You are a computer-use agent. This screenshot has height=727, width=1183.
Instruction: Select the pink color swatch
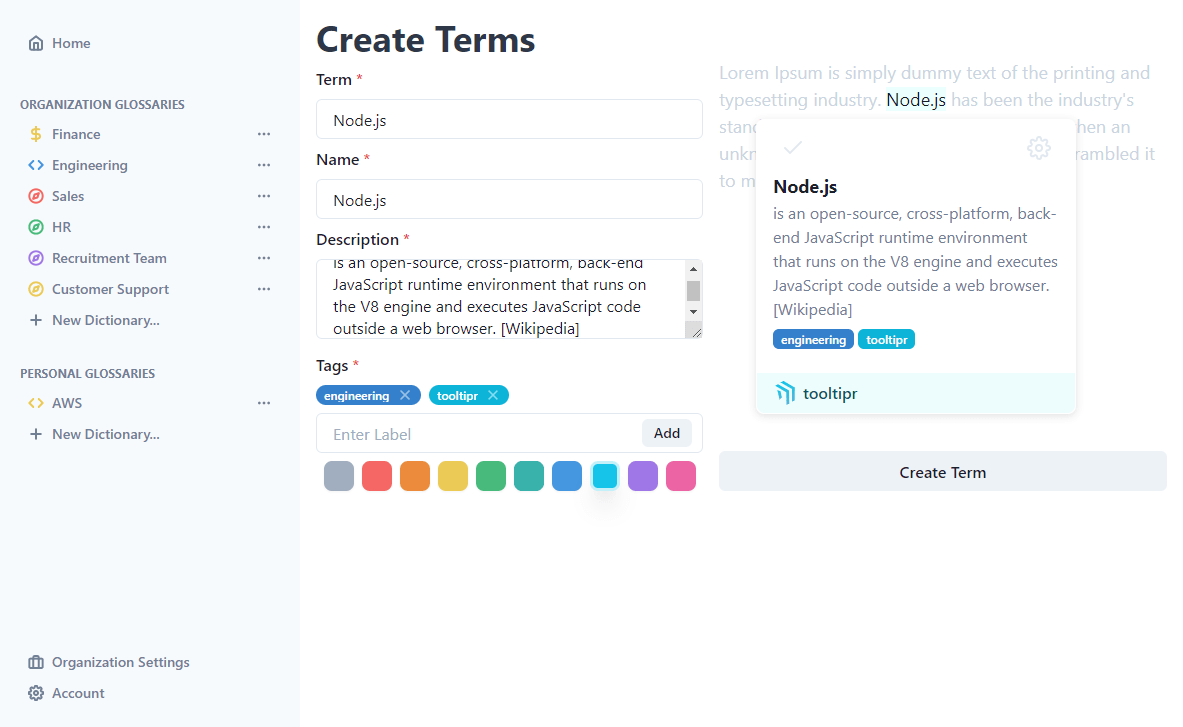[x=681, y=476]
